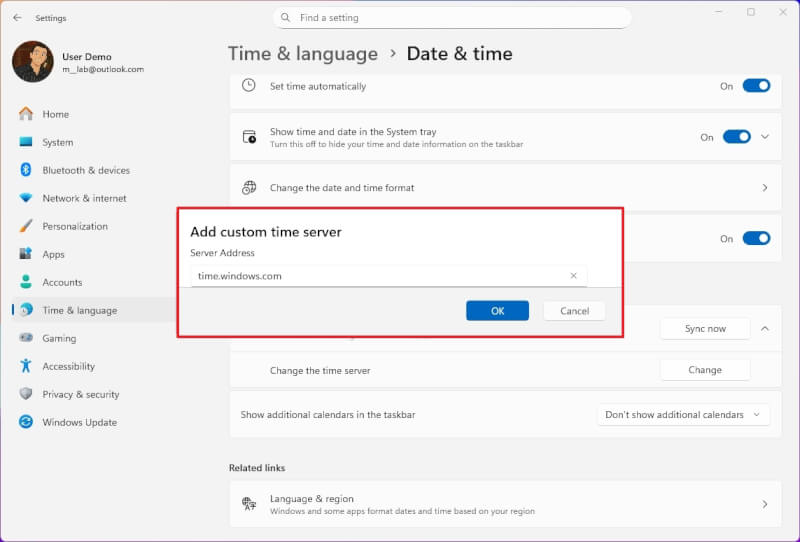800x542 pixels.
Task: Open the Gaming settings page
Action: point(59,338)
